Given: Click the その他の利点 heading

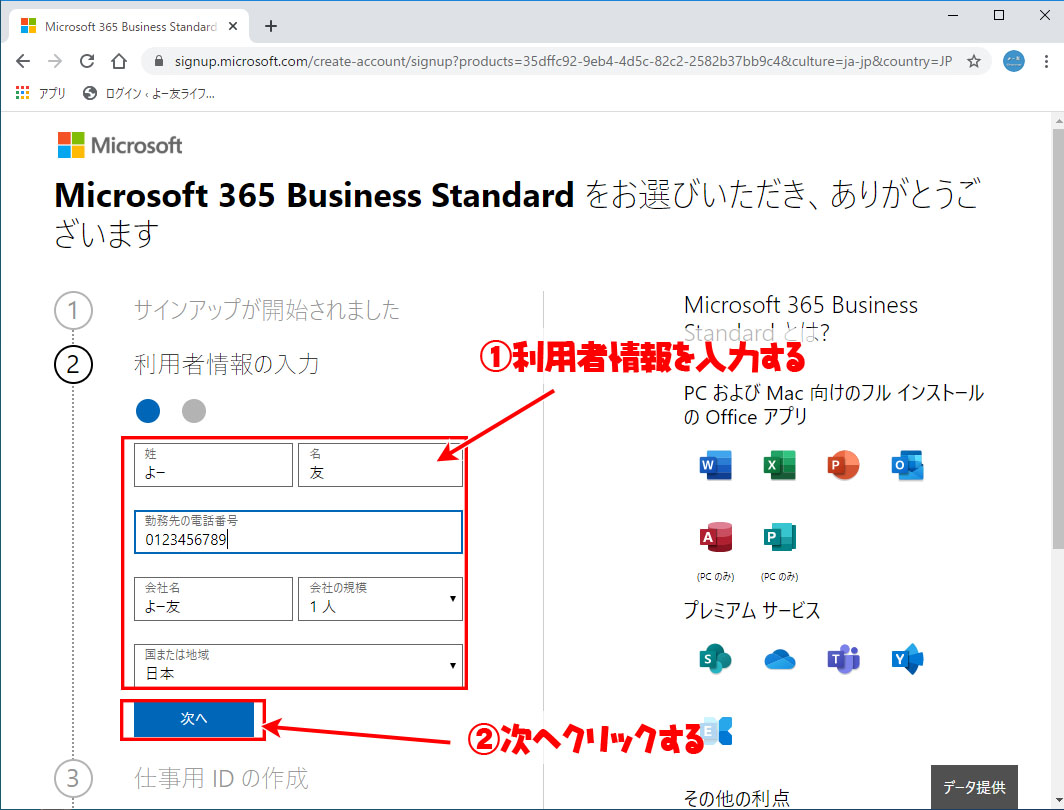Looking at the screenshot, I should pos(736,798).
